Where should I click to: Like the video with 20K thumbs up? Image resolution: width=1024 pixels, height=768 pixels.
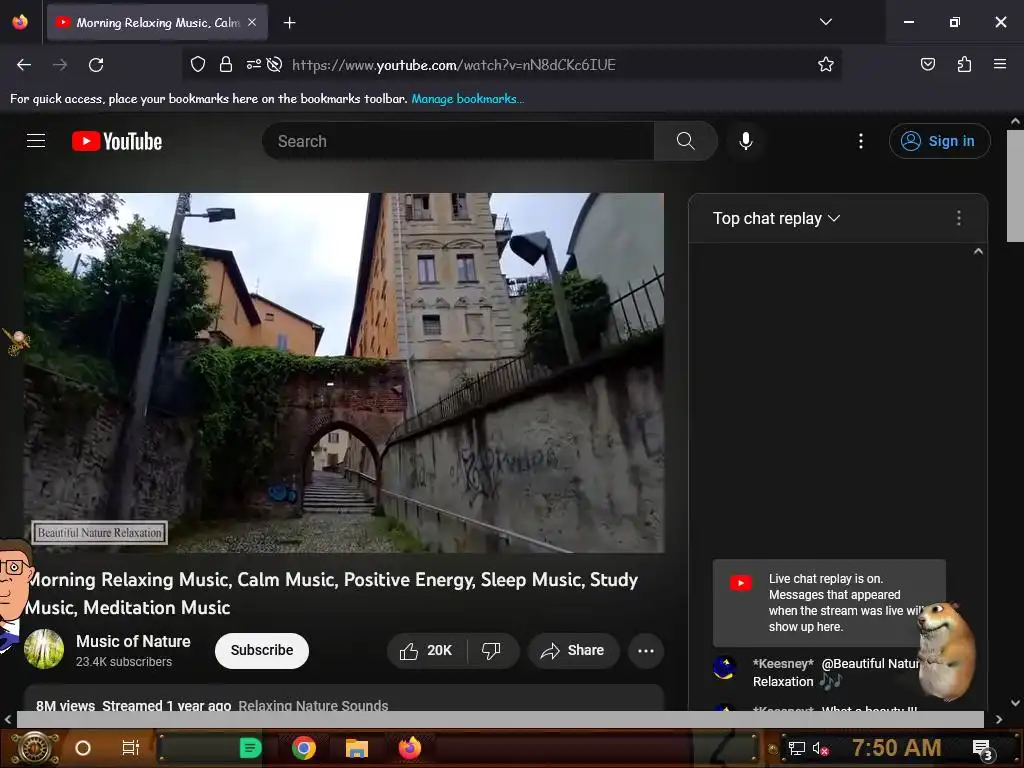pos(426,650)
